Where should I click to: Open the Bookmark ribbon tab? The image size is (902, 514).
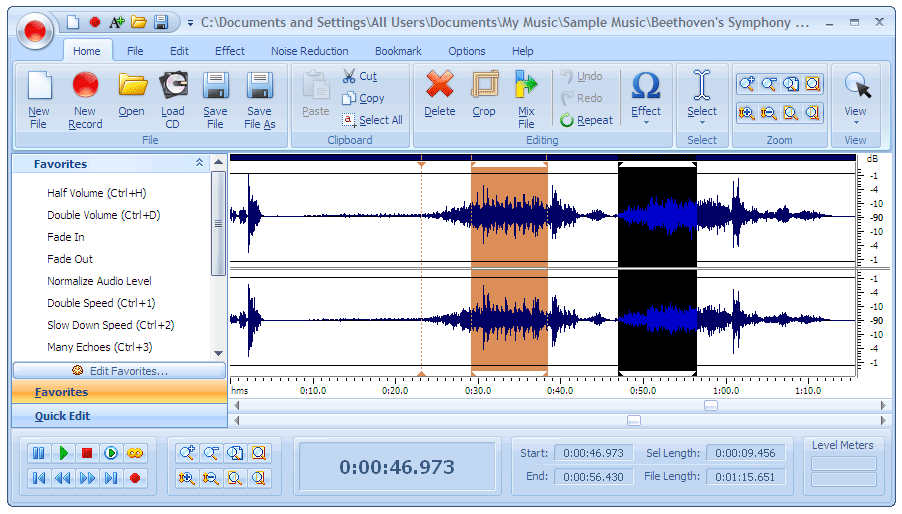coord(398,51)
